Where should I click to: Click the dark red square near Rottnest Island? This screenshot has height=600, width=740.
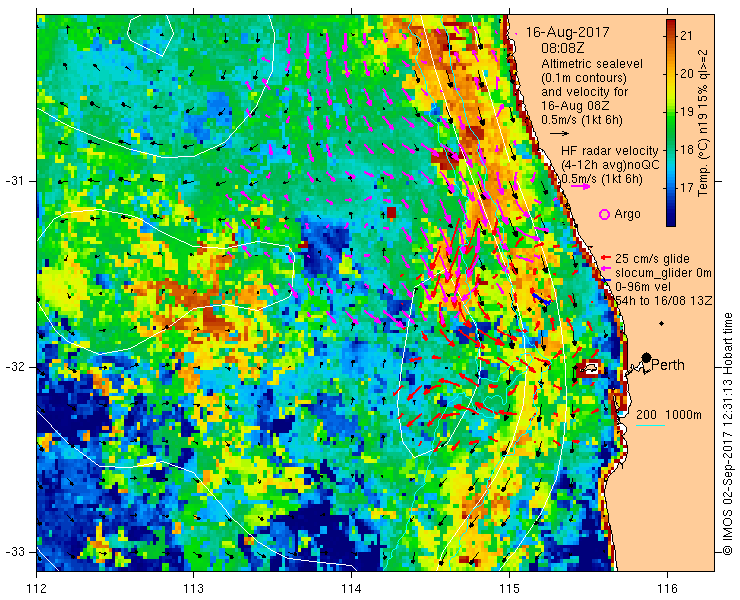click(x=588, y=369)
